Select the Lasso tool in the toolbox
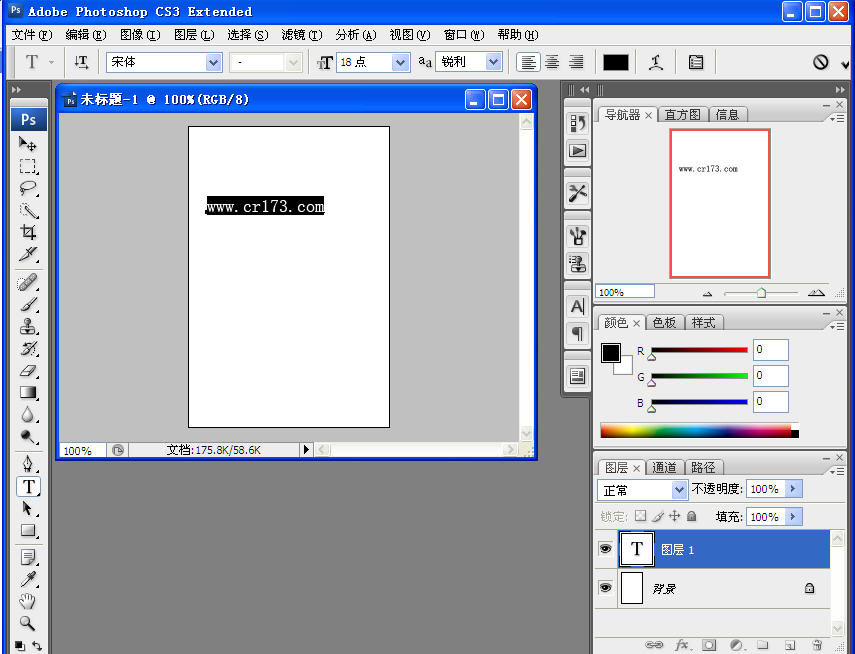 (x=29, y=188)
